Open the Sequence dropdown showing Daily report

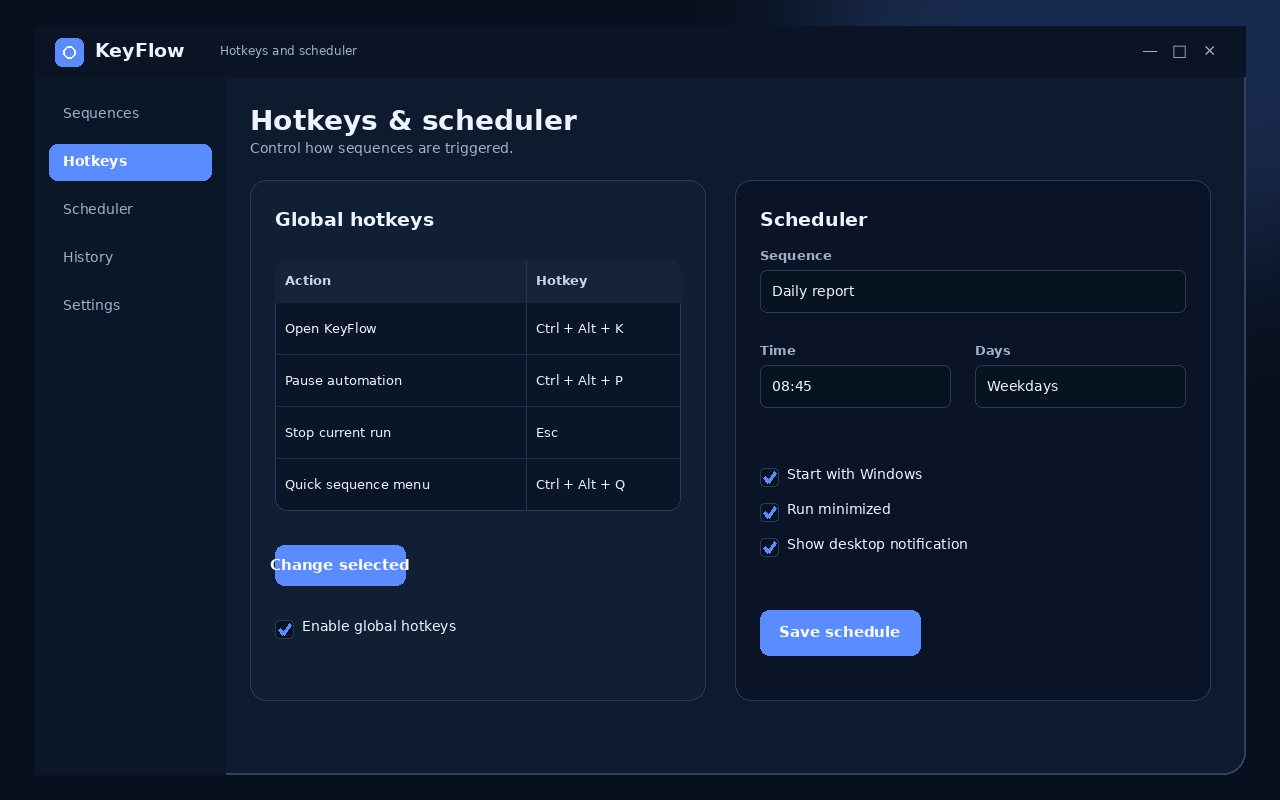pyautogui.click(x=973, y=291)
